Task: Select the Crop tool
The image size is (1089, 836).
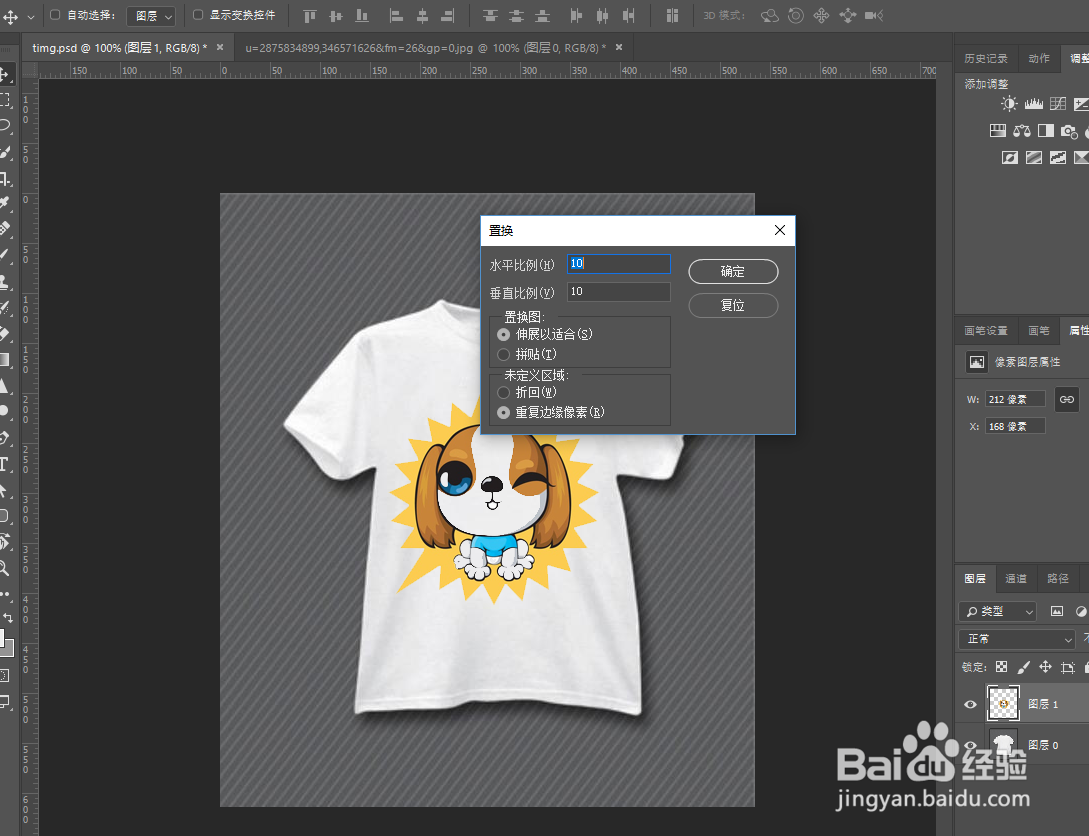Action: [x=5, y=178]
